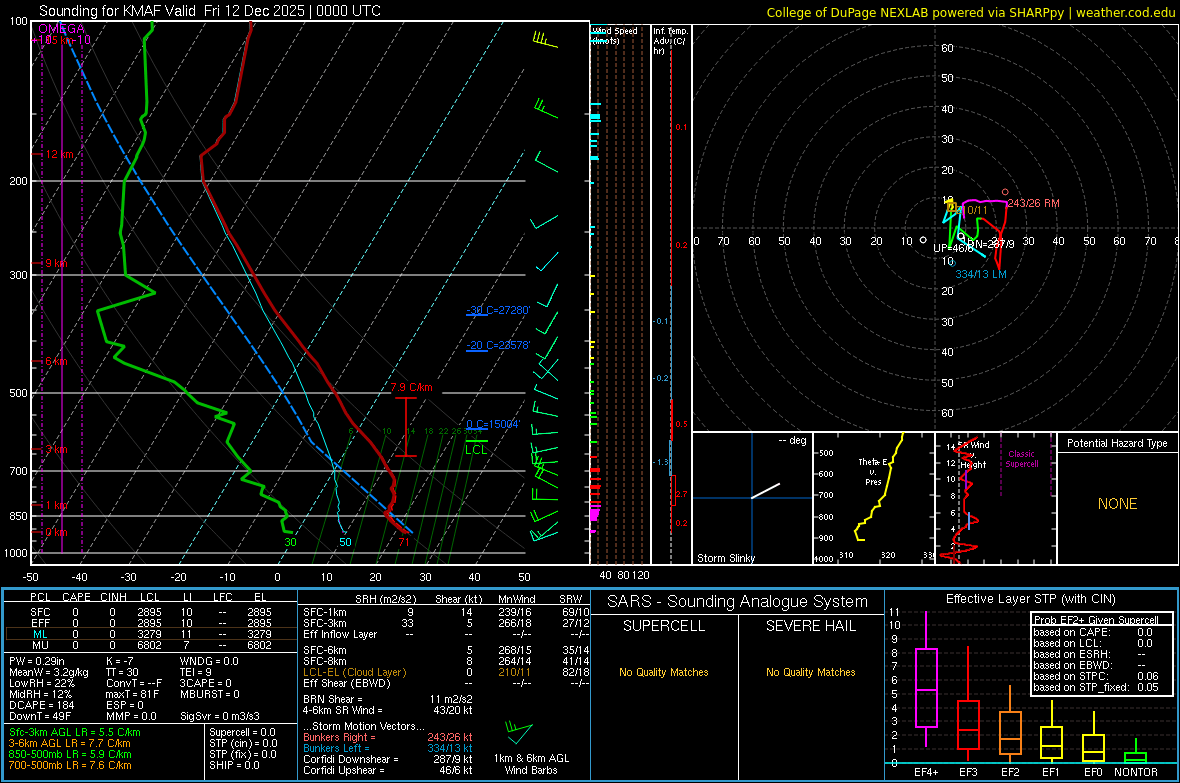The image size is (1180, 783).
Task: Click the College of DuPage NEXLAB credit text
Action: coord(970,12)
